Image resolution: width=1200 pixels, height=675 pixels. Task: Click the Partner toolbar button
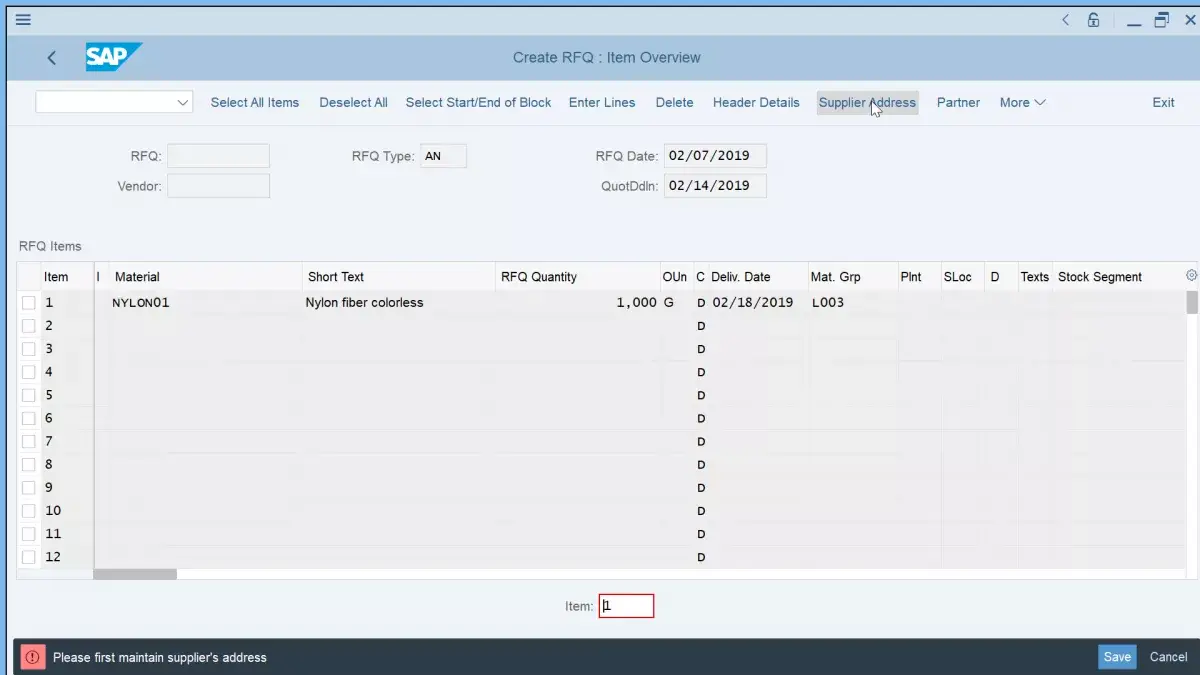[958, 102]
